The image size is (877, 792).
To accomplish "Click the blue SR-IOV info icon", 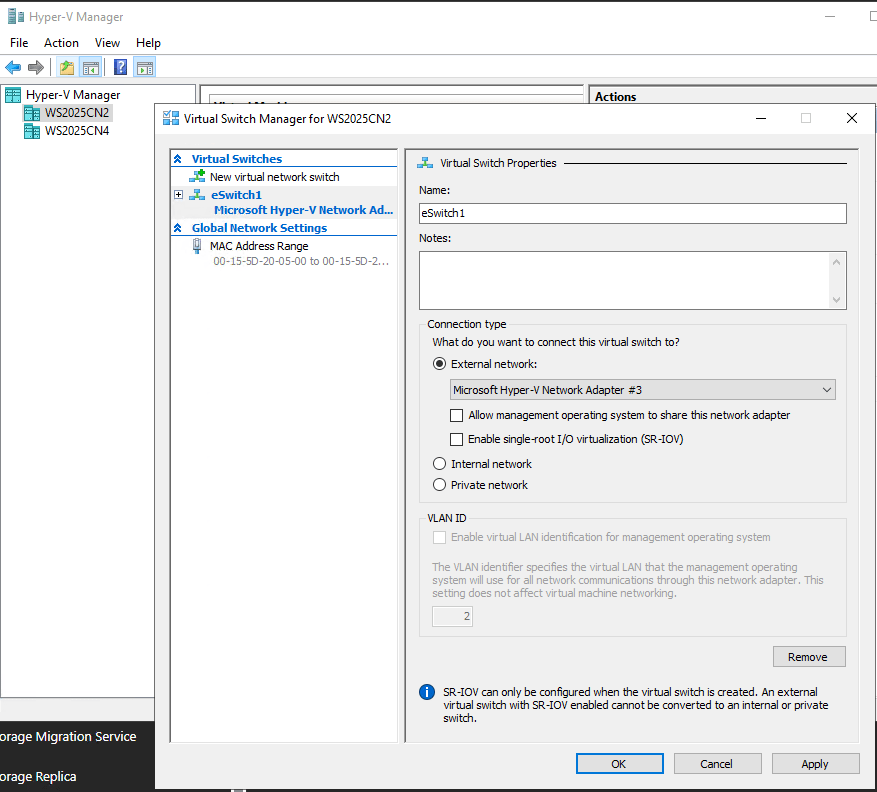I will click(x=425, y=692).
